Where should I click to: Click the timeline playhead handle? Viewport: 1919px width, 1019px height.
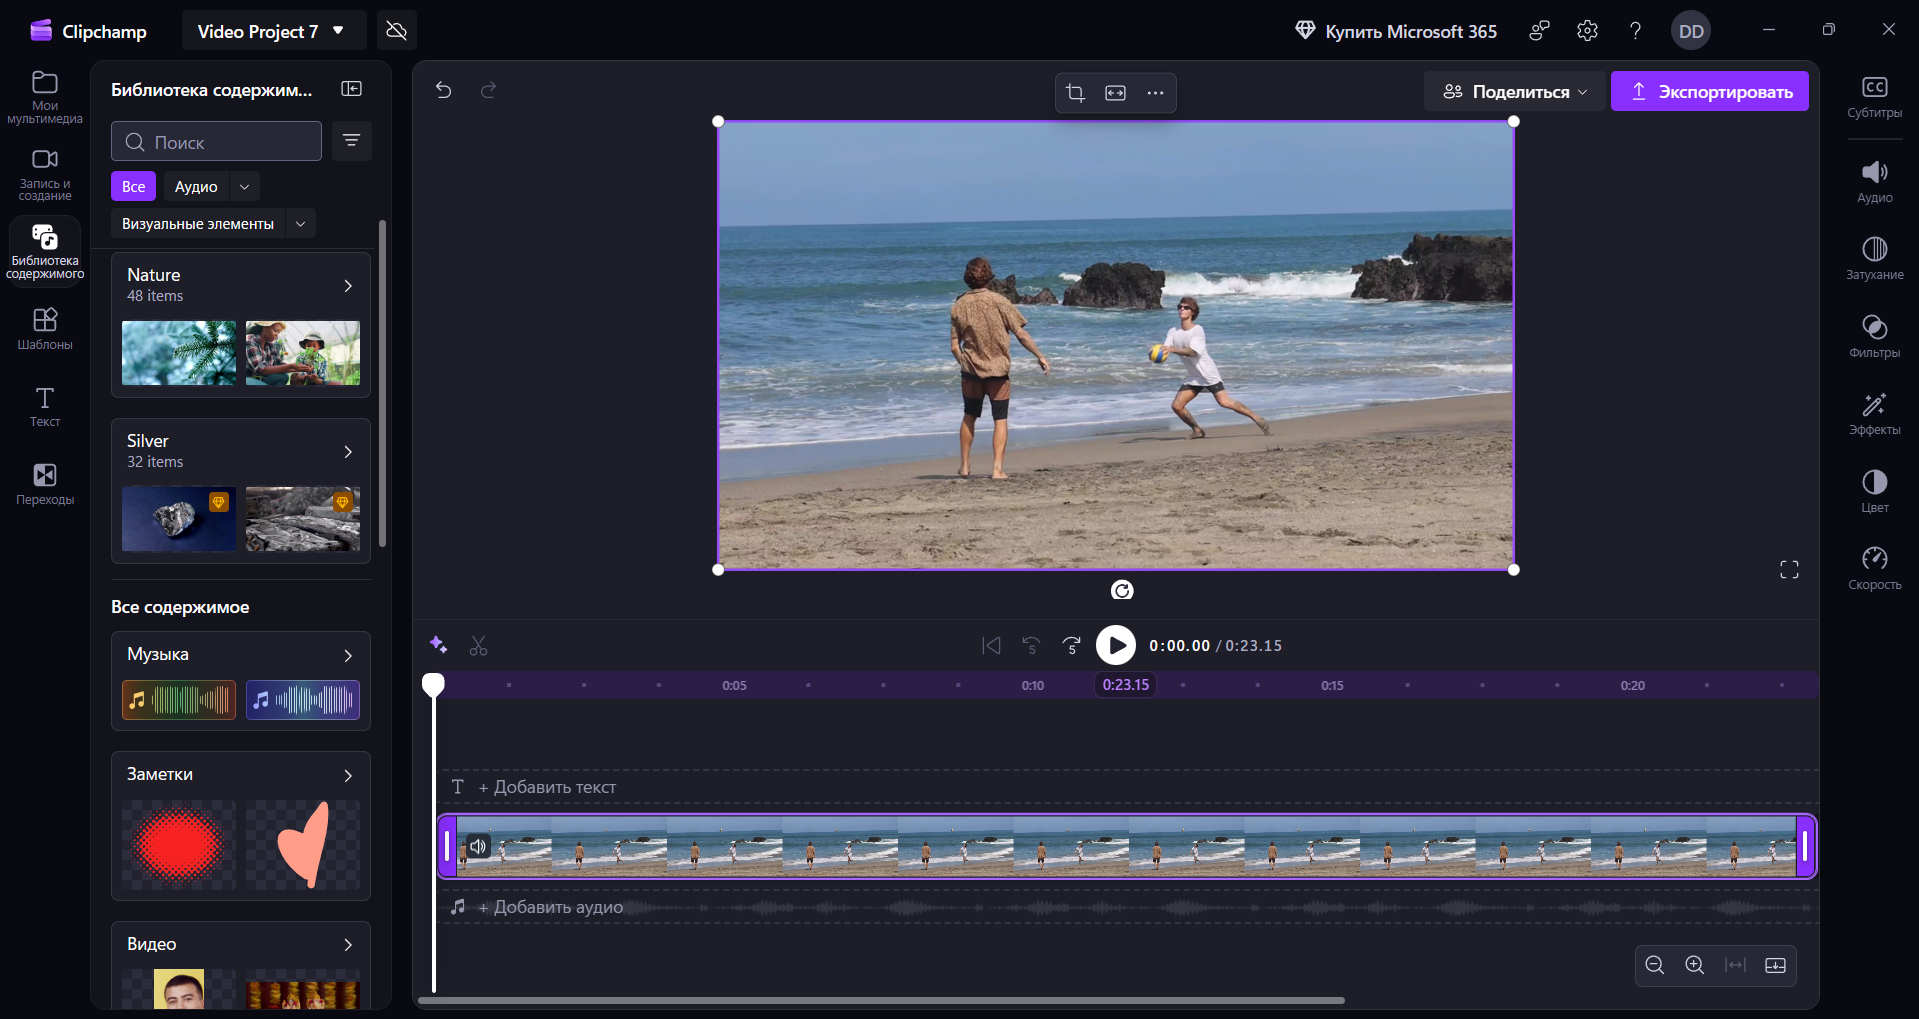coord(433,684)
